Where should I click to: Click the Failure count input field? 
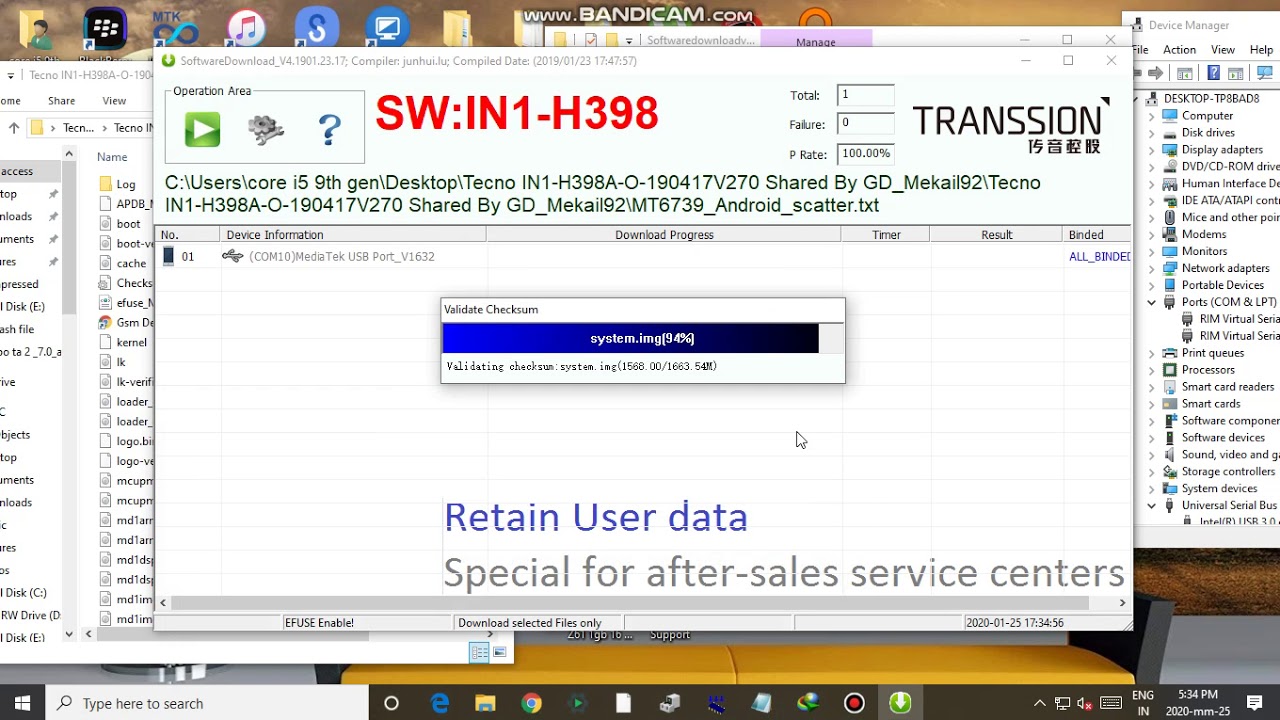click(865, 124)
